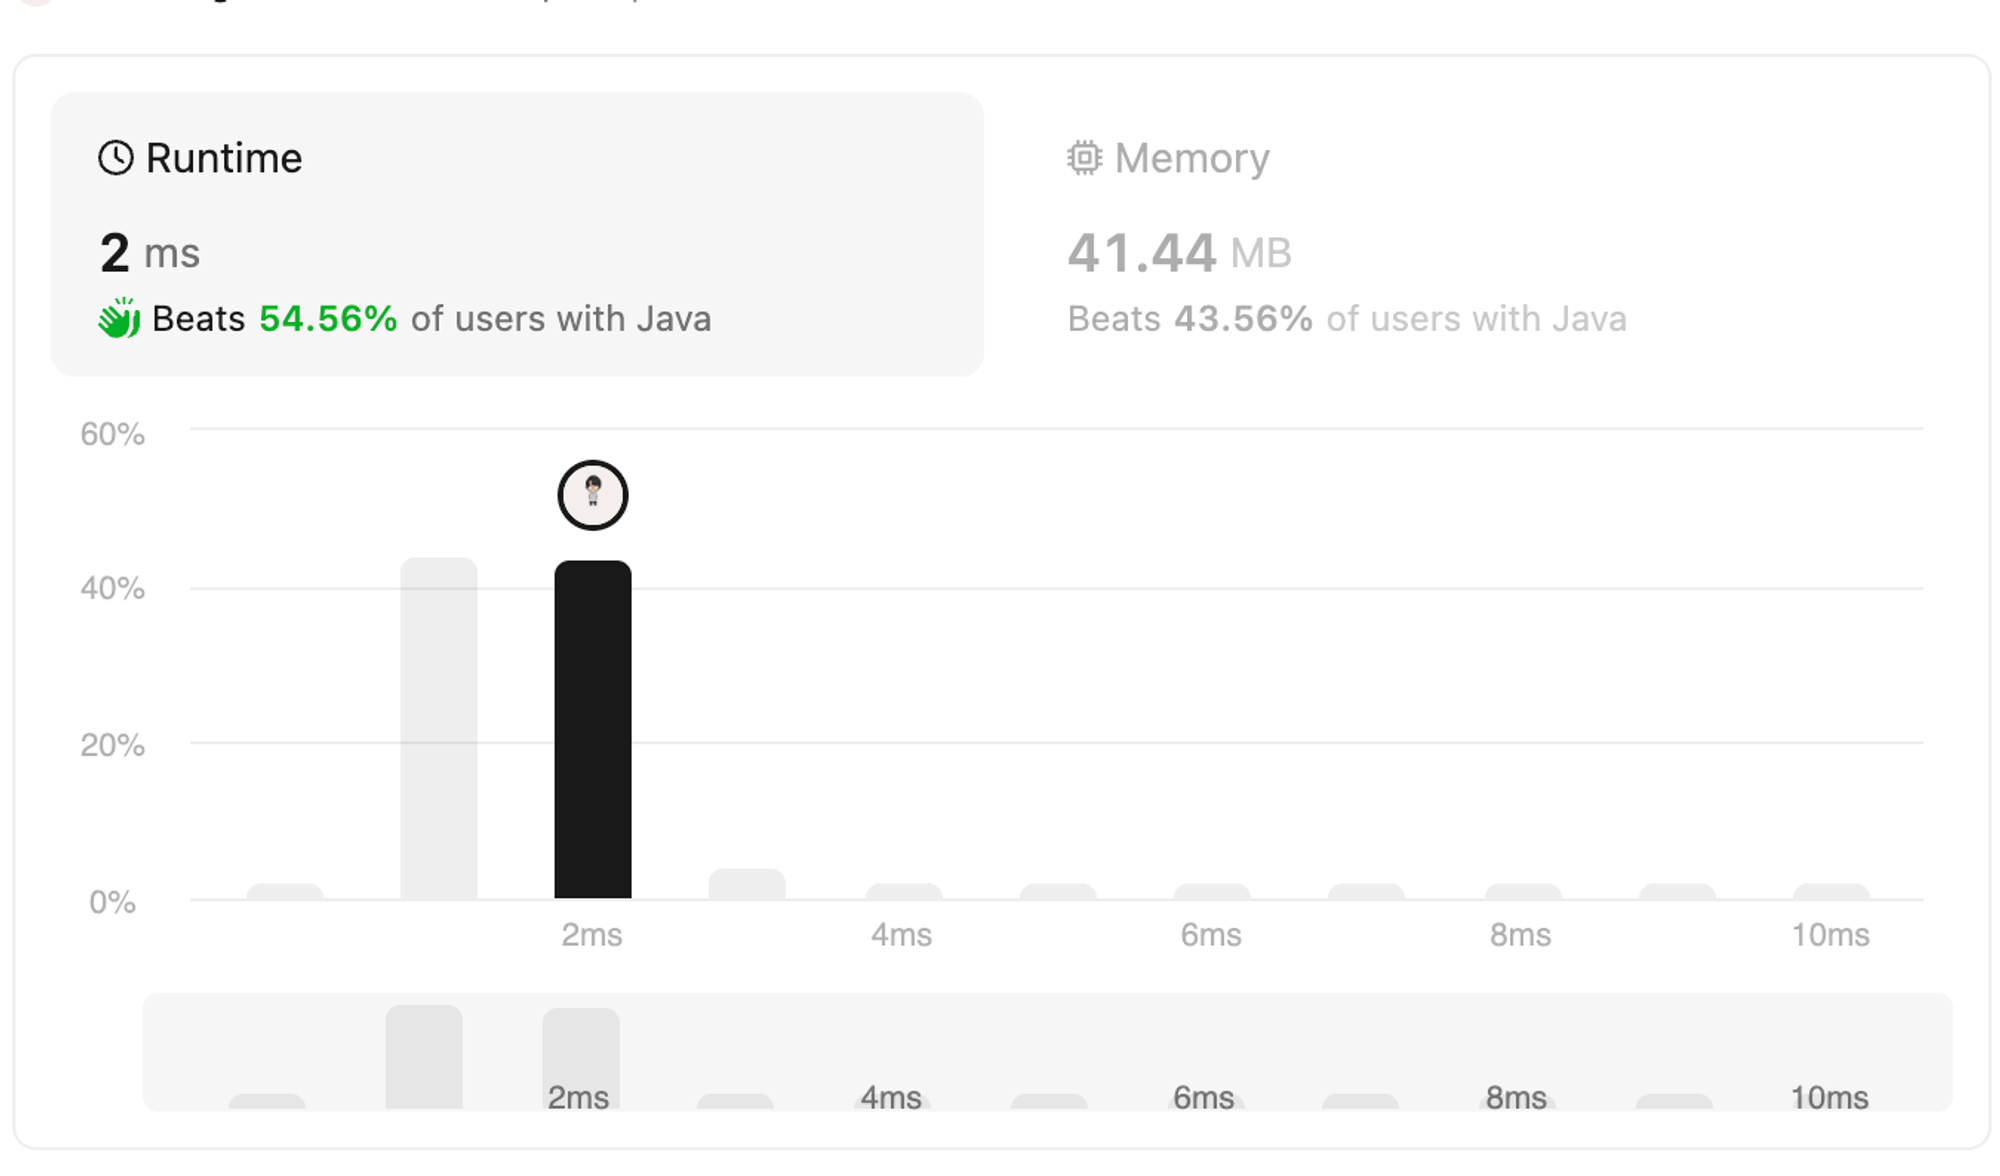2000x1176 pixels.
Task: Click the chip icon beside Memory
Action: pyautogui.click(x=1084, y=158)
